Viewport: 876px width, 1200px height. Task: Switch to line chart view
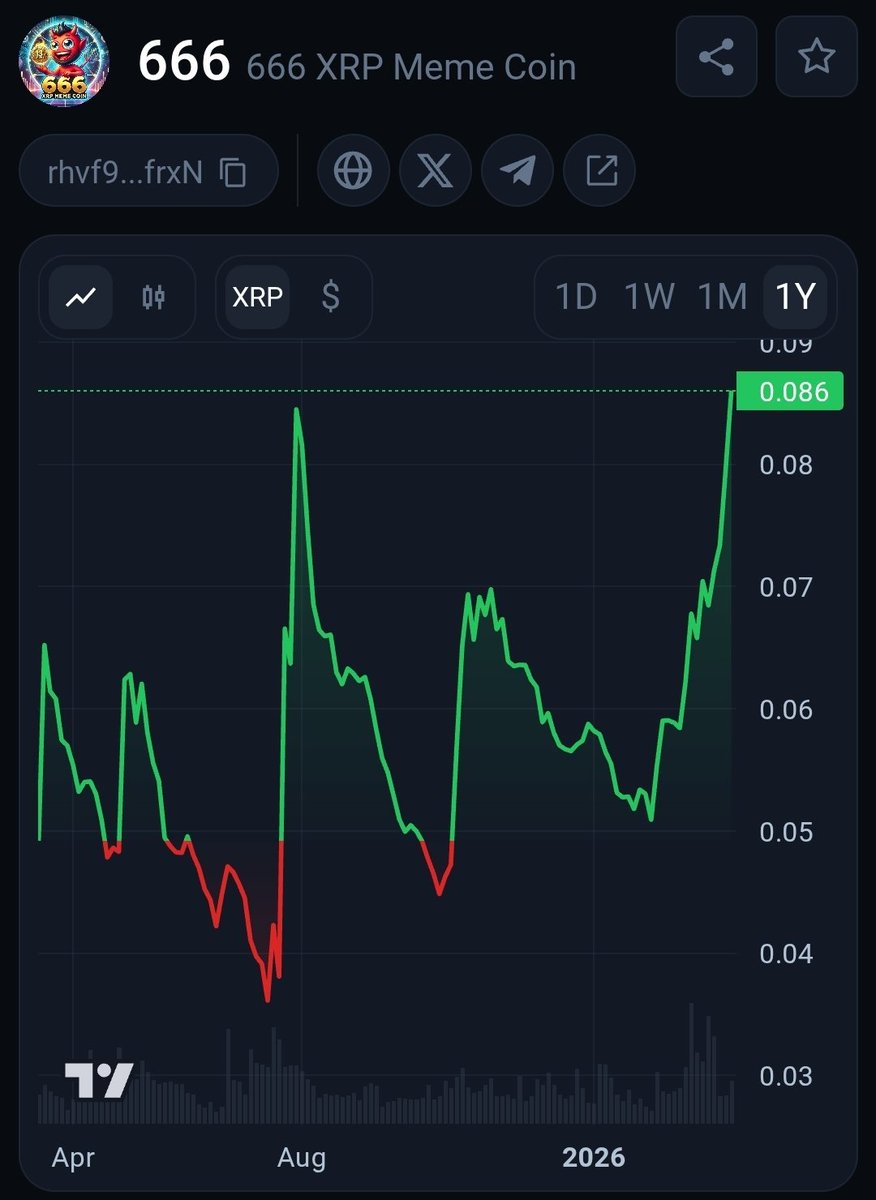pyautogui.click(x=81, y=297)
